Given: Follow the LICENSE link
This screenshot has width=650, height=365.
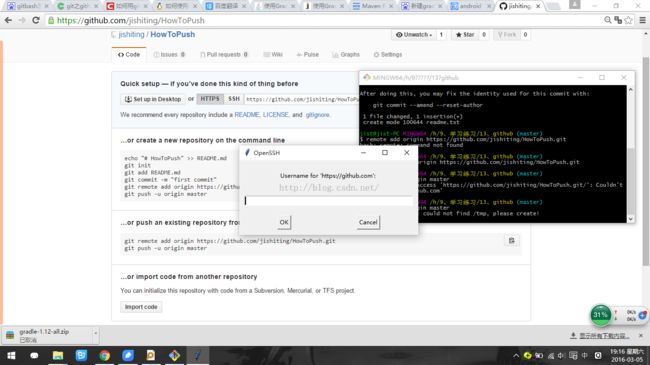Looking at the screenshot, I should click(275, 115).
